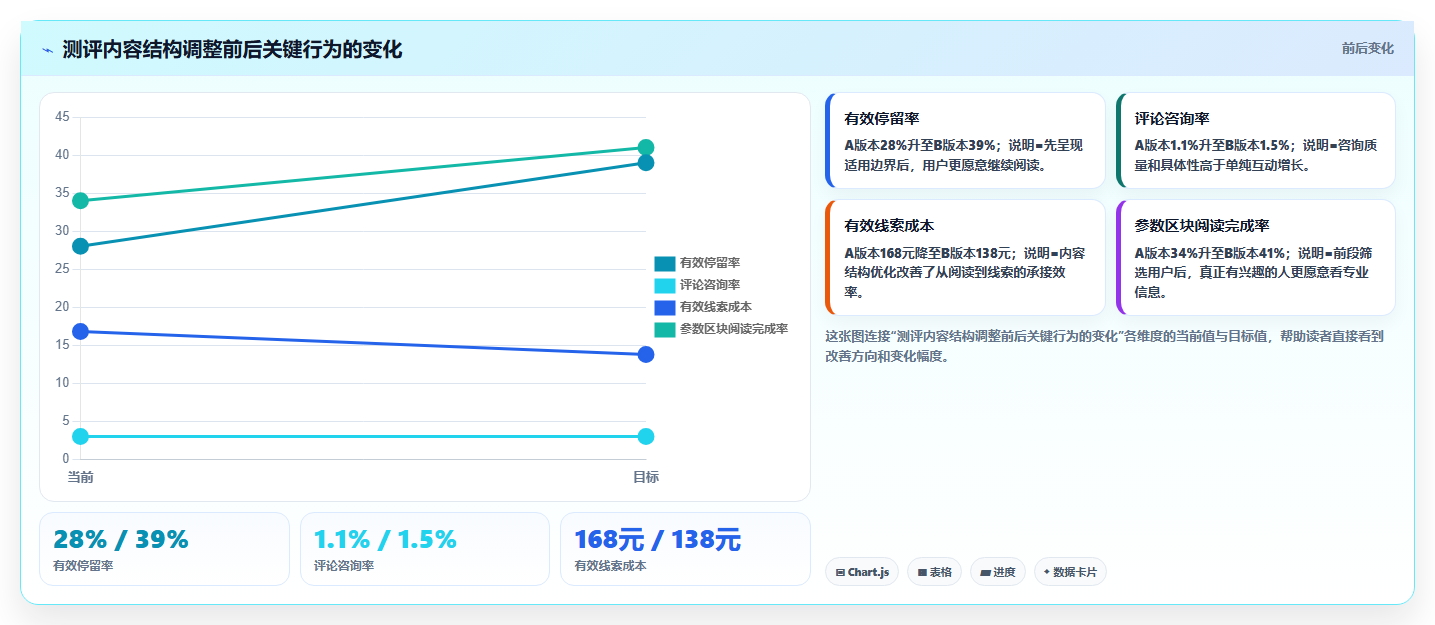Click the 当前 data point of the 有效线索成本 line
This screenshot has height=625, width=1435.
pos(81,331)
